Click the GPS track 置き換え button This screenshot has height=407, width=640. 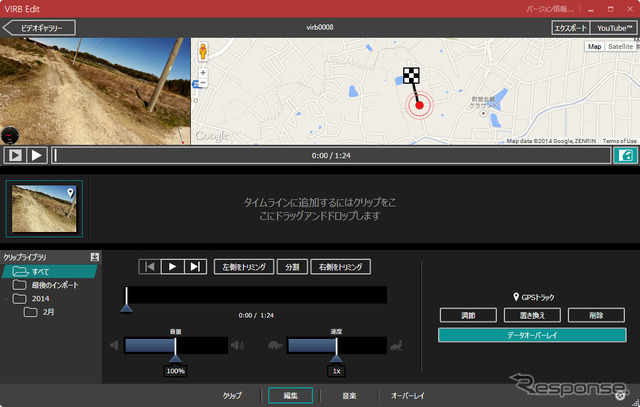[x=532, y=315]
